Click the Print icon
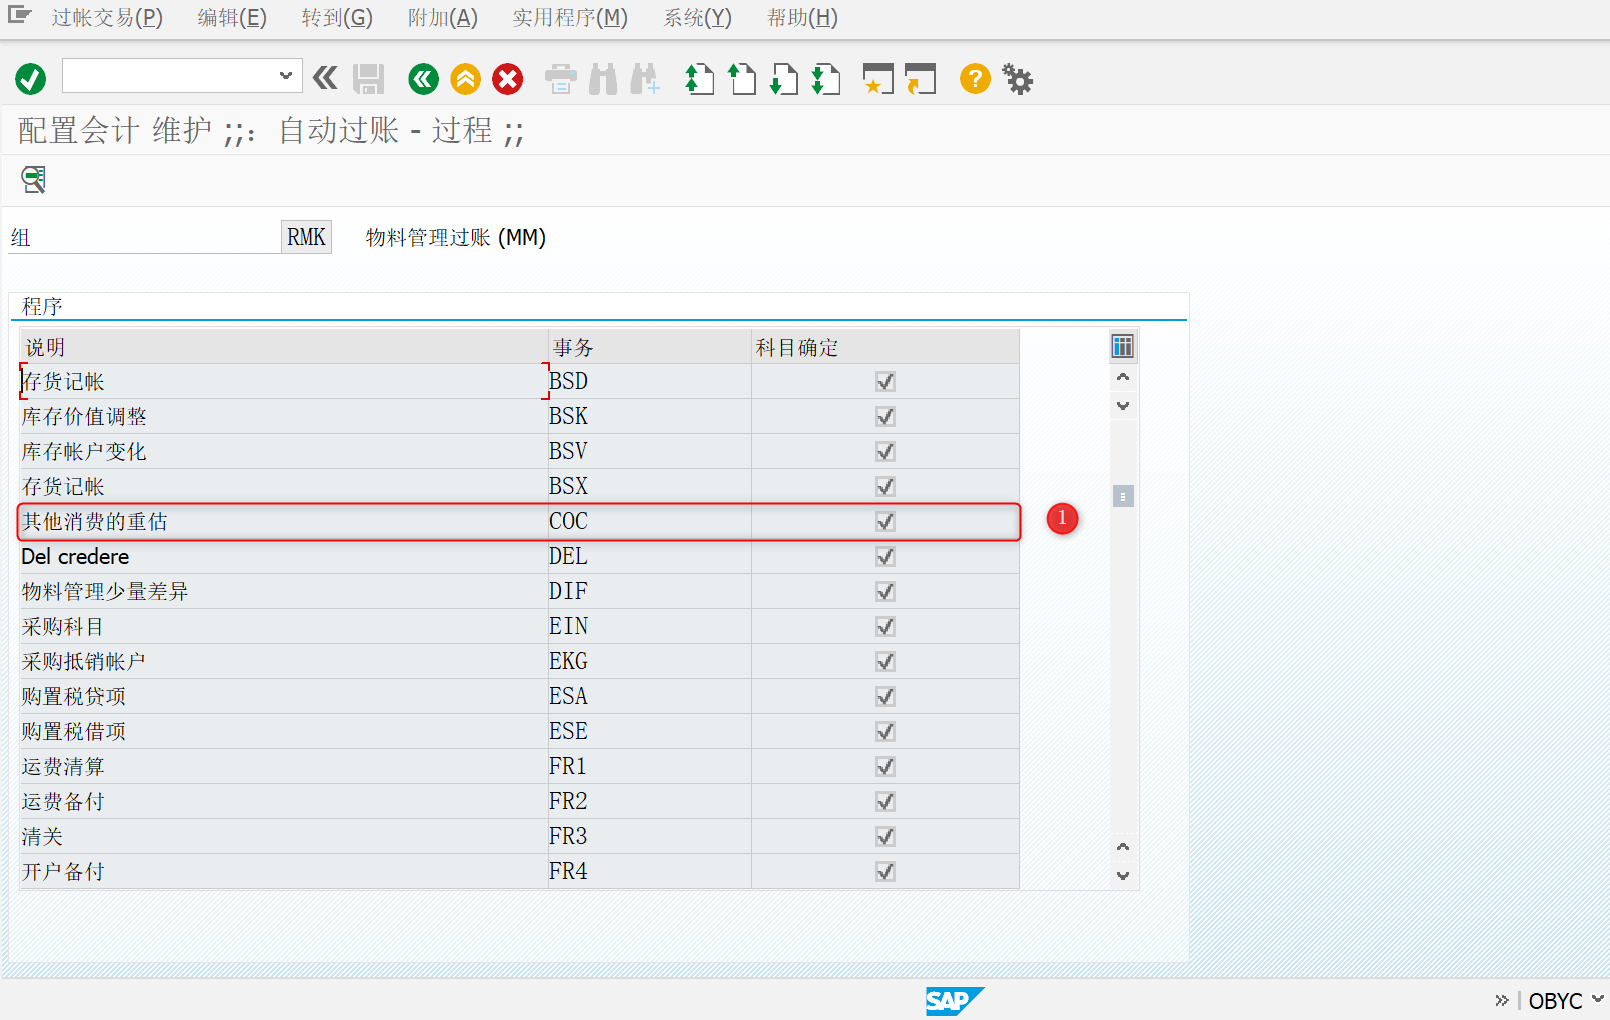 click(560, 79)
